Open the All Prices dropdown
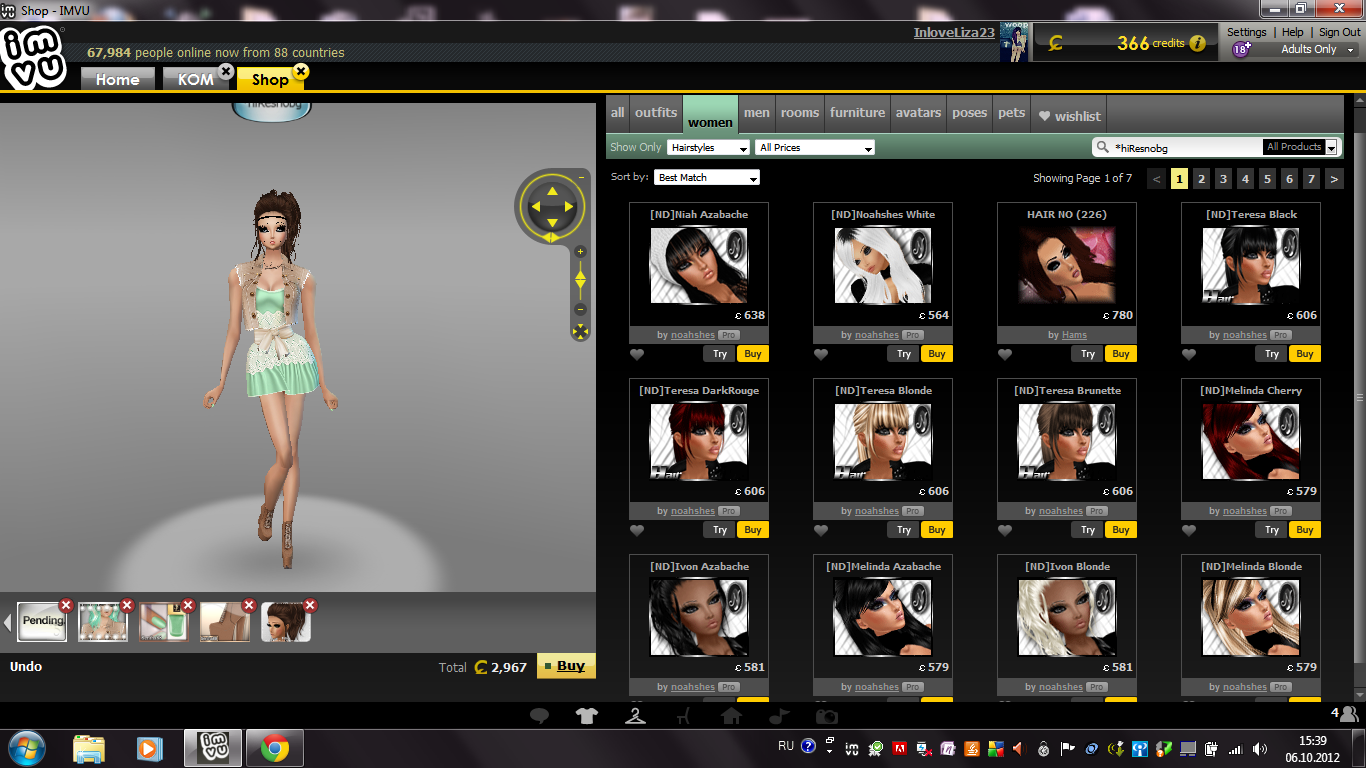Screen dimensions: 1366x768 click(x=815, y=148)
